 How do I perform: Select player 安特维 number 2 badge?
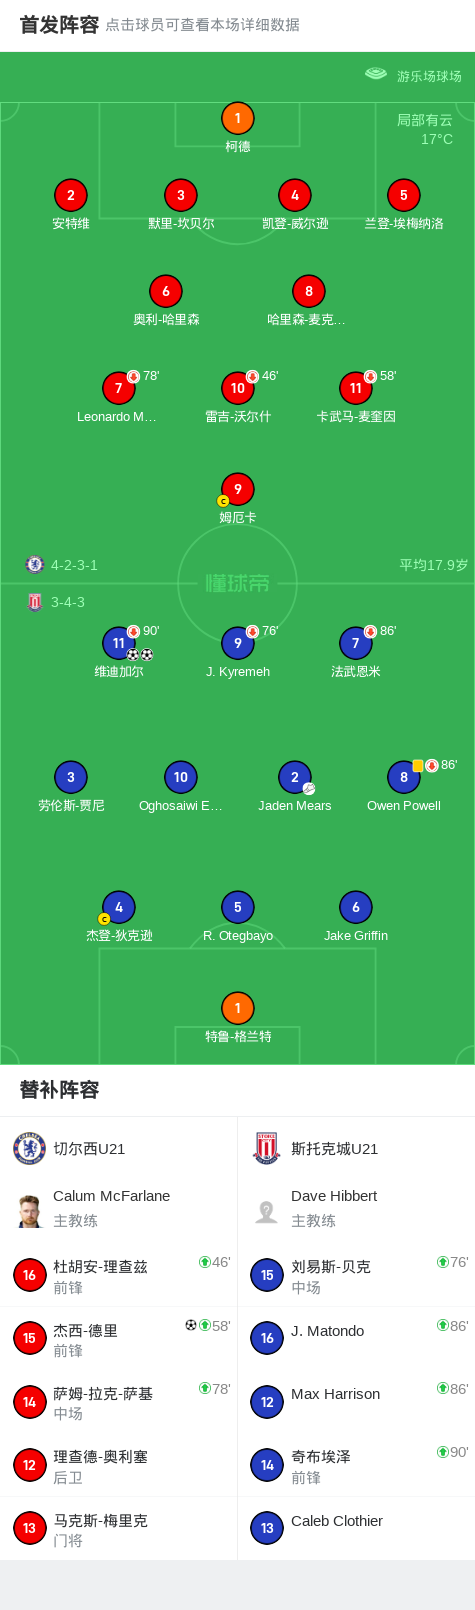71,195
